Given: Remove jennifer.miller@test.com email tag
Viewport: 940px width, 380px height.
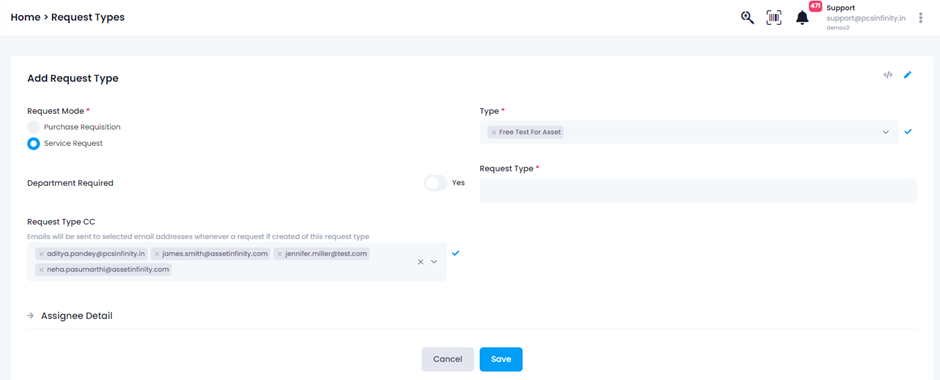Looking at the screenshot, I should [279, 254].
